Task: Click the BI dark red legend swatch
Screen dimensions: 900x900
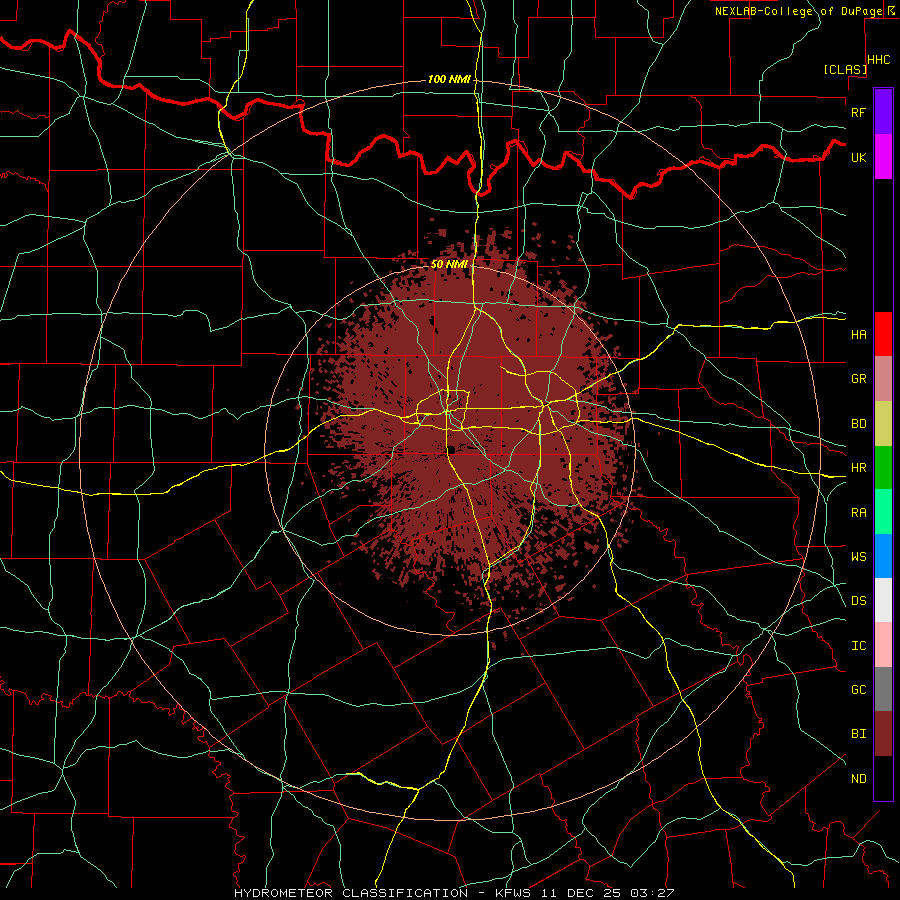Action: coord(883,734)
